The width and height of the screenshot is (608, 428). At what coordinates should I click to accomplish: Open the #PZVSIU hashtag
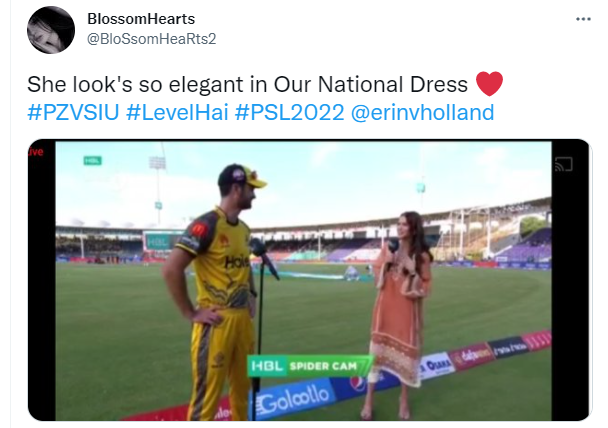coord(73,112)
